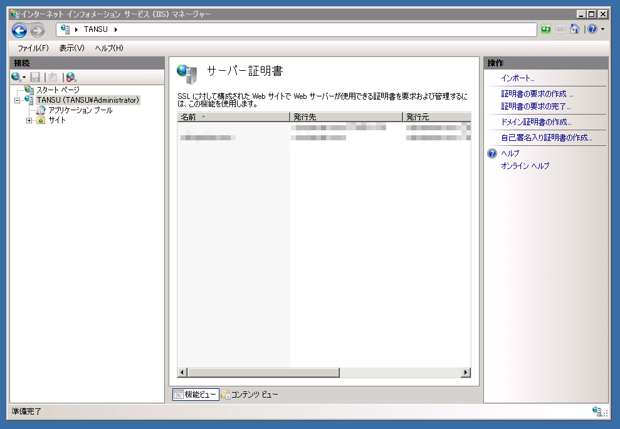Click the Create Connection globe icon

[x=16, y=77]
